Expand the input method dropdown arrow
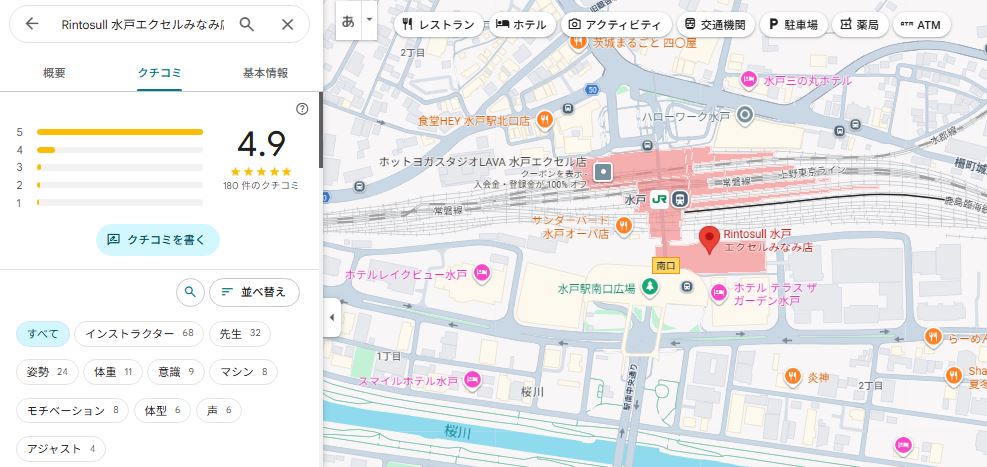 369,19
